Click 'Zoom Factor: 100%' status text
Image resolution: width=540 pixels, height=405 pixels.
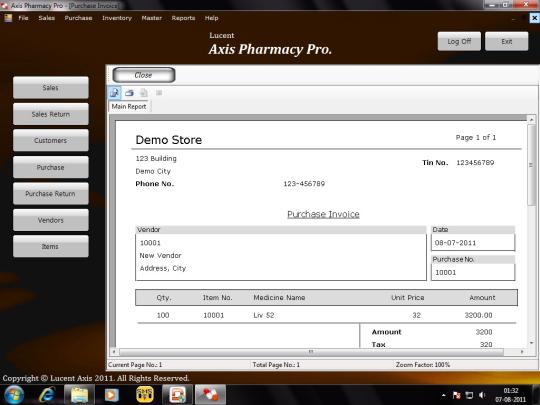(x=423, y=364)
